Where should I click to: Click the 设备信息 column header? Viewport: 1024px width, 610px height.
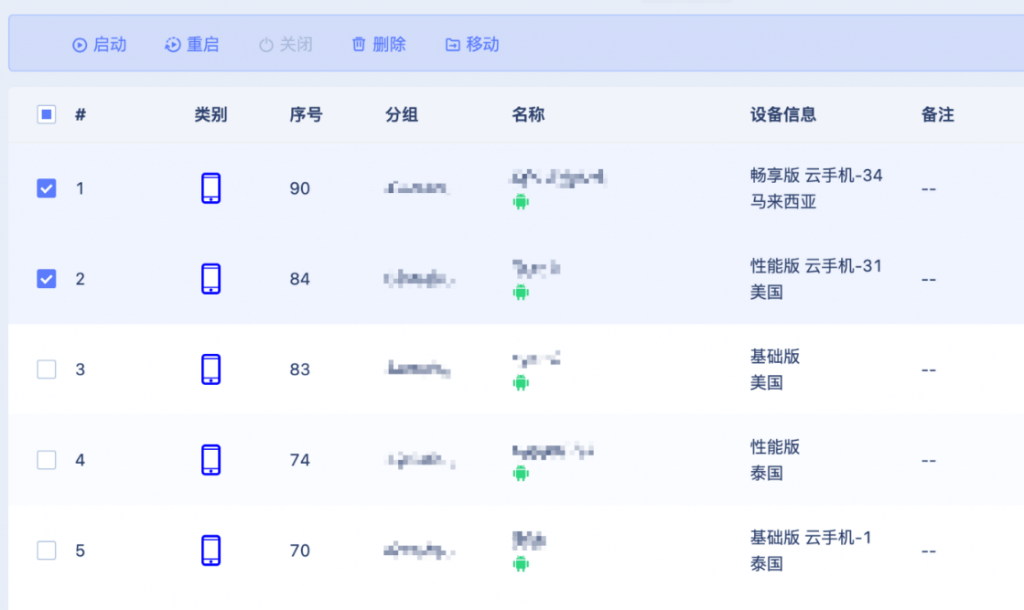783,114
